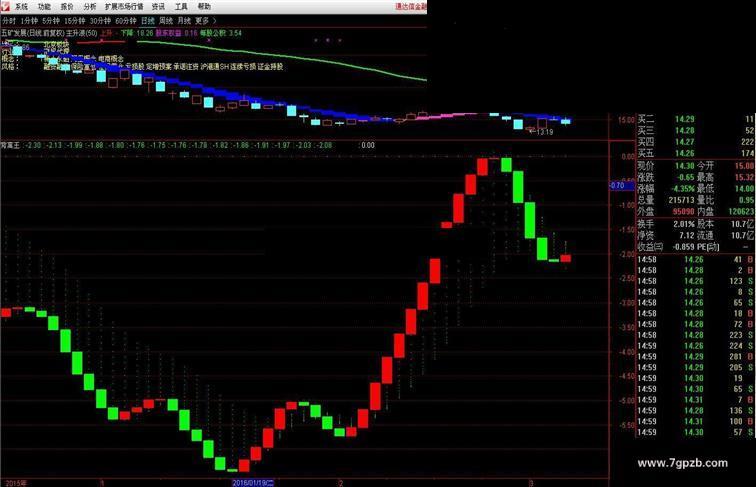This screenshot has height=487, width=756.
Task: Select the 15分钟 period tab
Action: tap(74, 21)
